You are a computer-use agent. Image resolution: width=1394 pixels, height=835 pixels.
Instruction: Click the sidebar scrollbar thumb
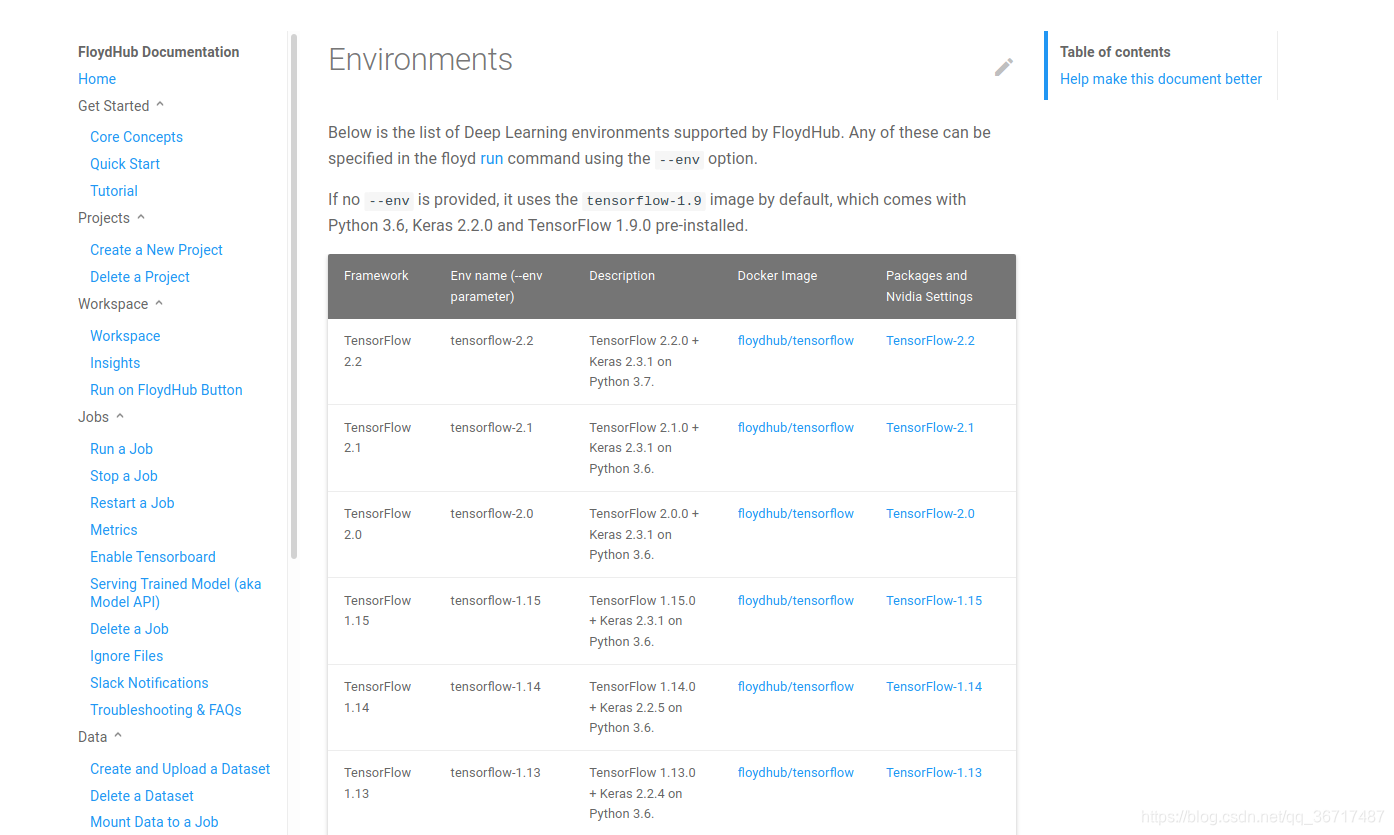(x=294, y=296)
